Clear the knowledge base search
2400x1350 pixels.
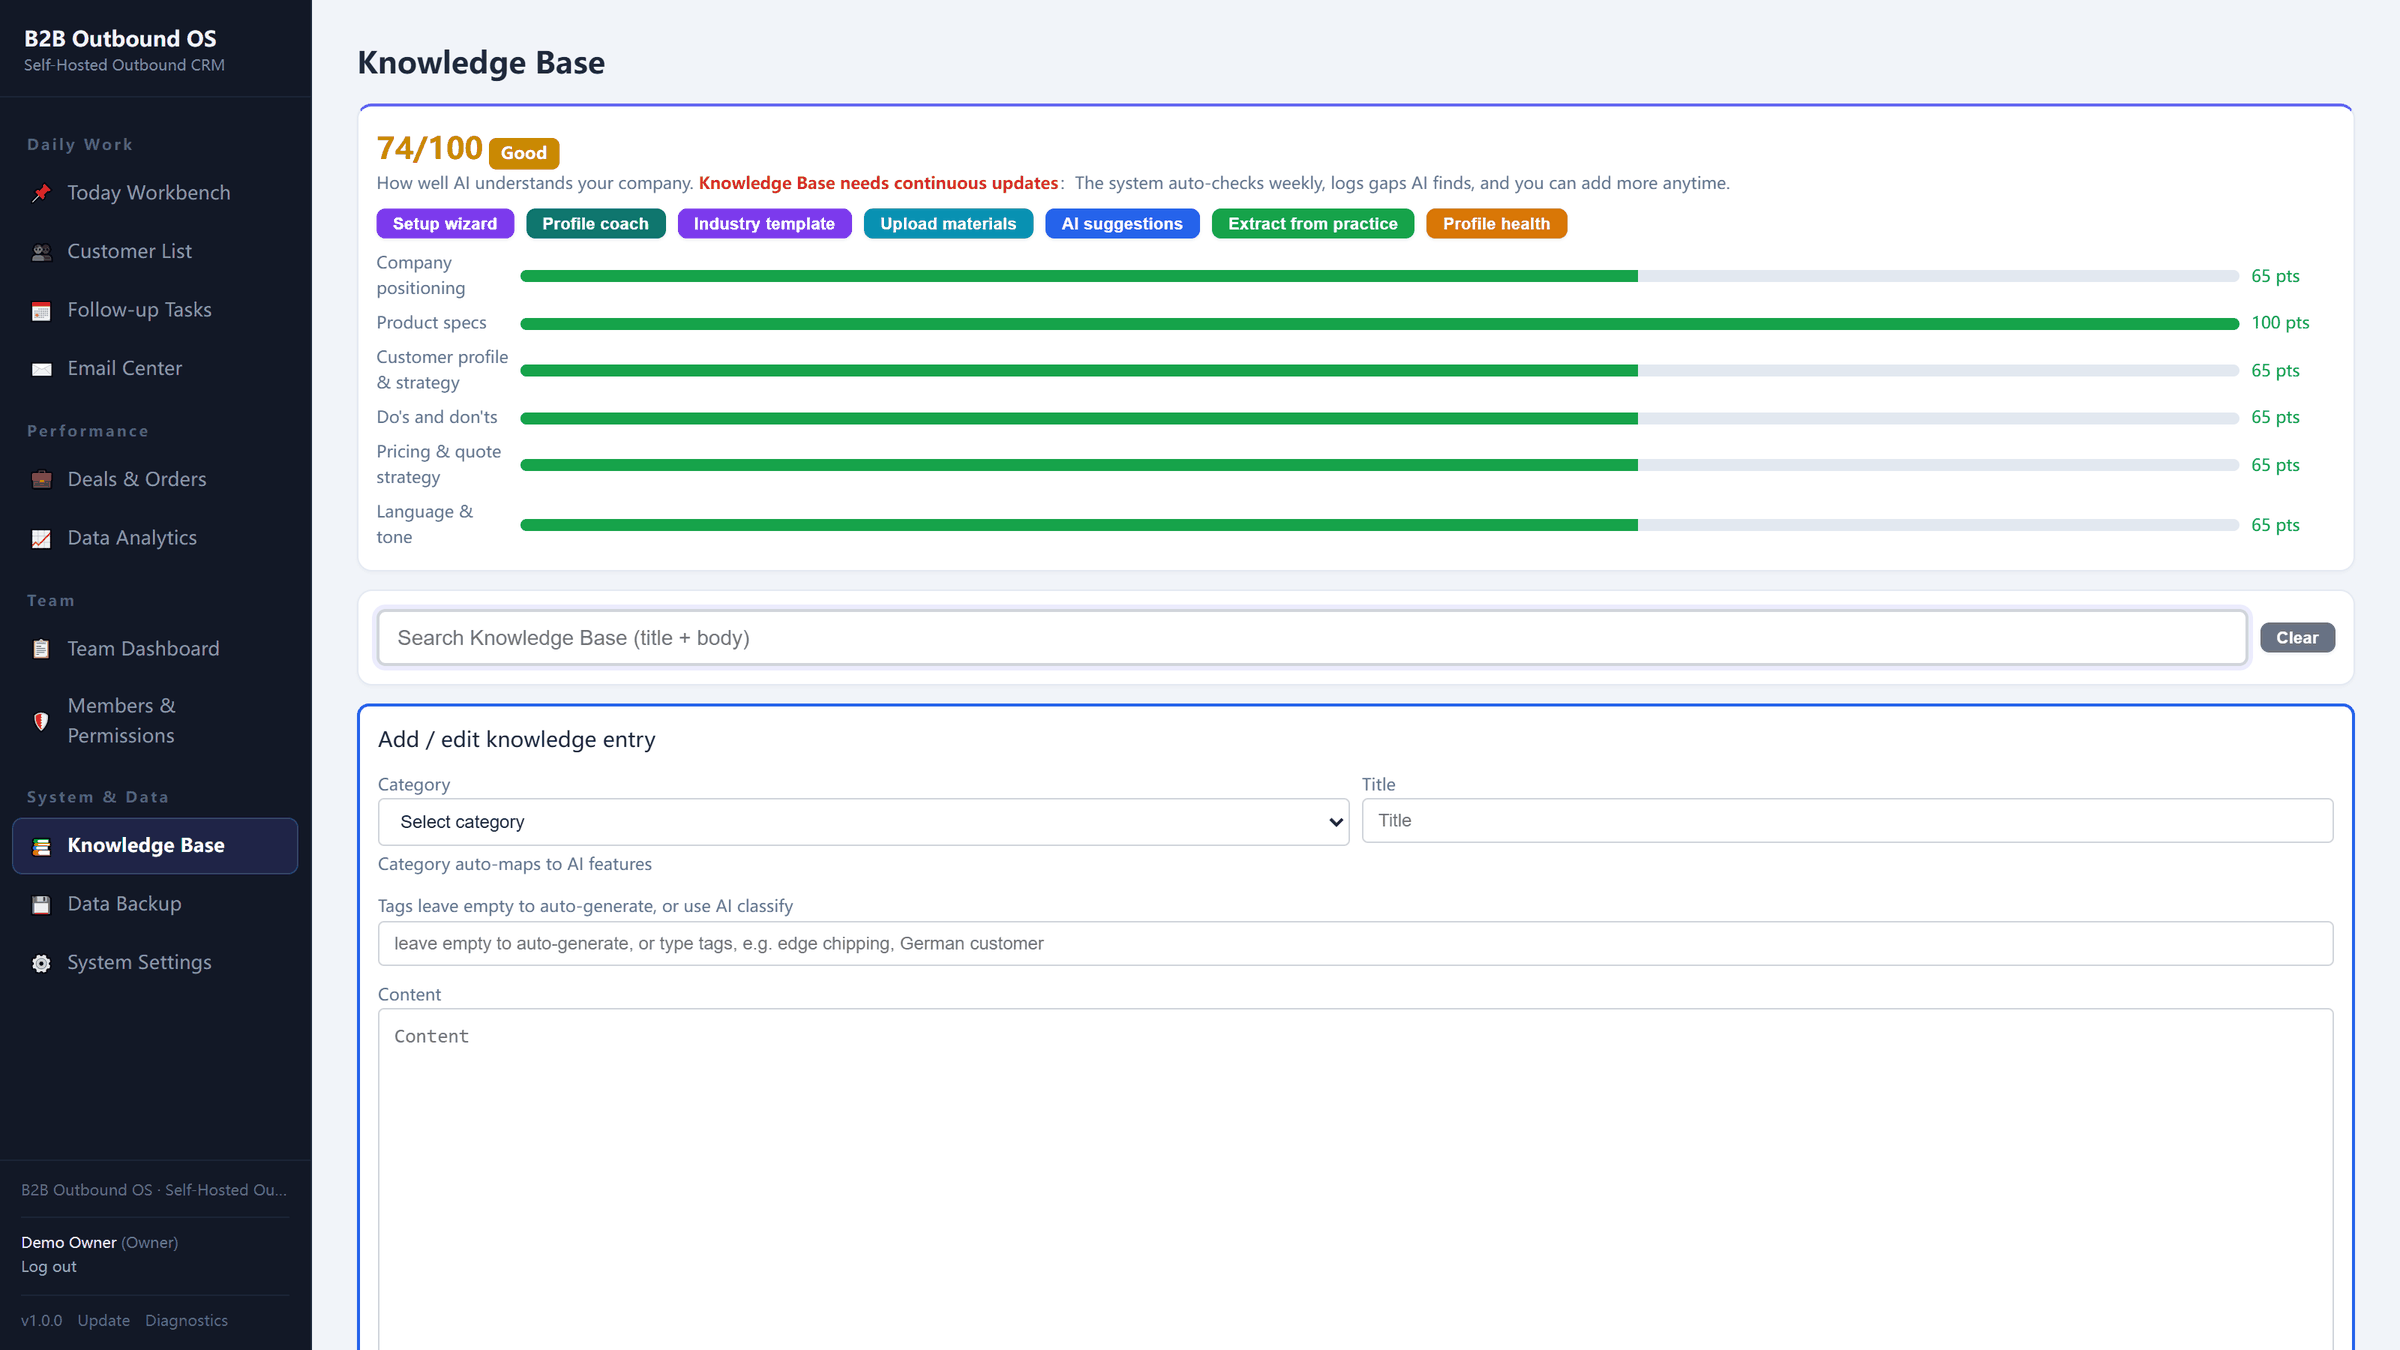coord(2297,638)
